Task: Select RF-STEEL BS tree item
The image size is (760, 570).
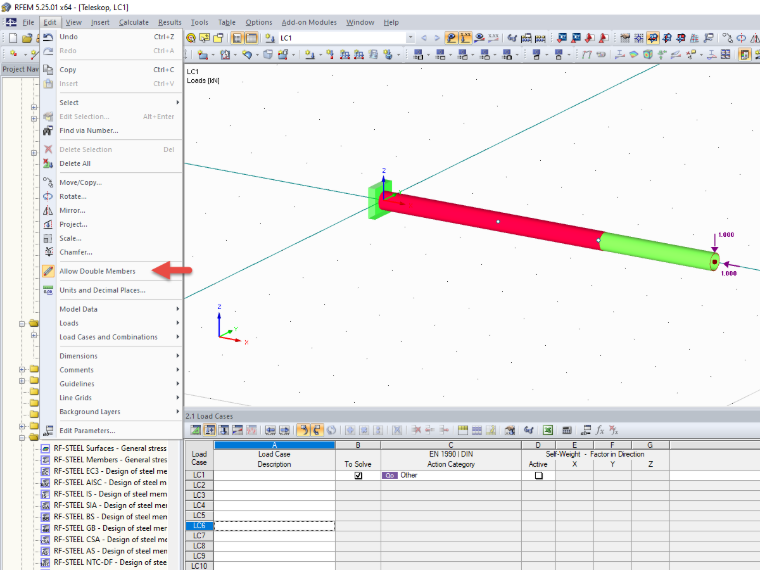Action: pyautogui.click(x=110, y=517)
